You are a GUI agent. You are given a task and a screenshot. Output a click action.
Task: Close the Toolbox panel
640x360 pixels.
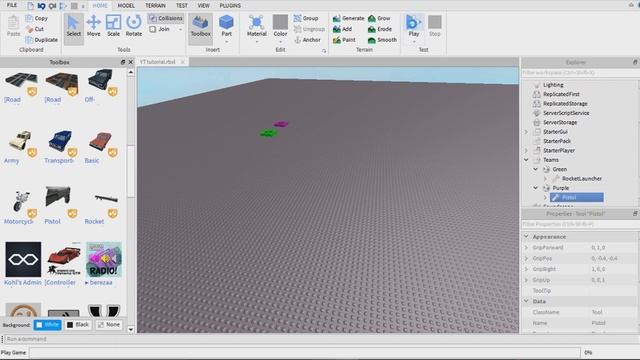point(131,62)
